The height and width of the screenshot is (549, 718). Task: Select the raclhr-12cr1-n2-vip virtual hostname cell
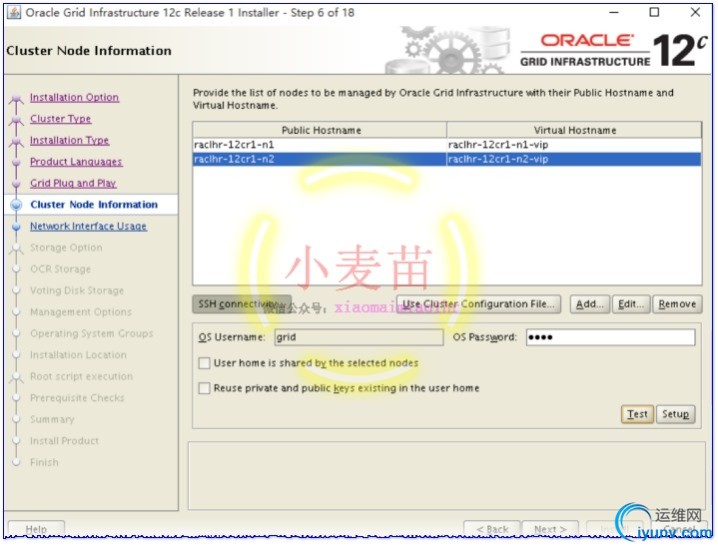pos(574,159)
